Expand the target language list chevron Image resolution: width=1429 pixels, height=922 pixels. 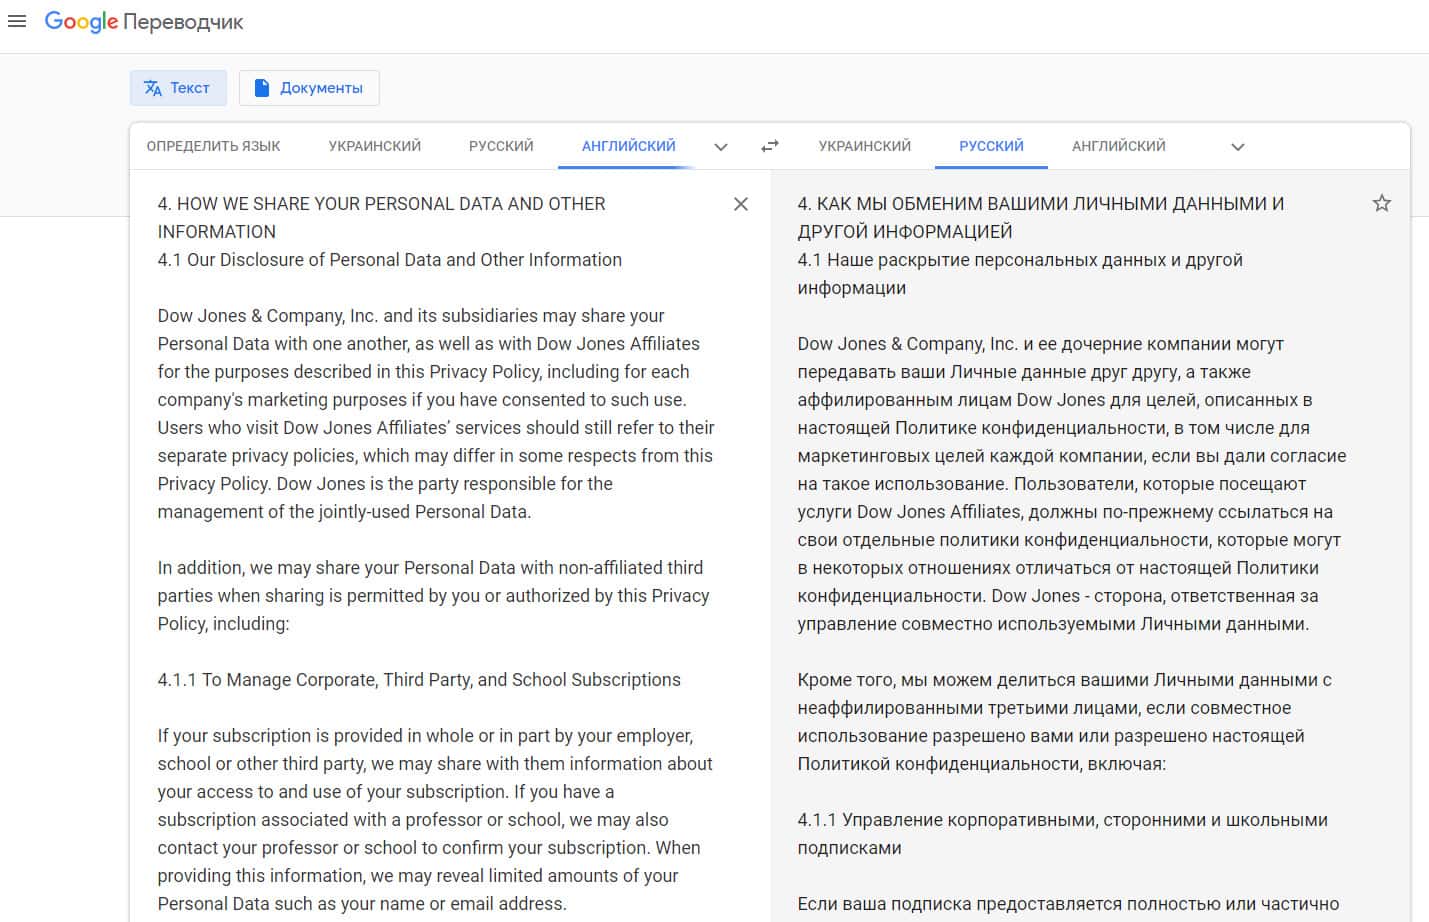(x=1238, y=147)
